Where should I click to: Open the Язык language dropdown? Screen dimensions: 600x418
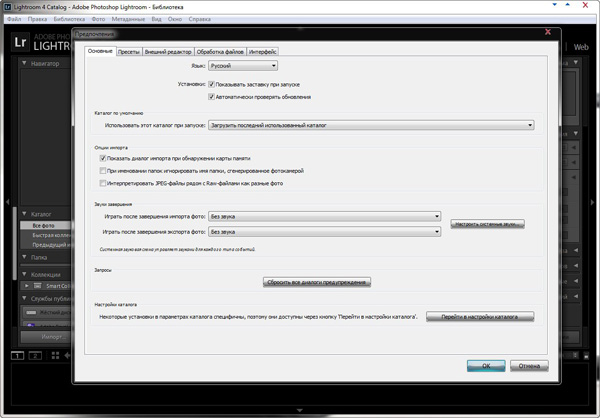pos(236,66)
